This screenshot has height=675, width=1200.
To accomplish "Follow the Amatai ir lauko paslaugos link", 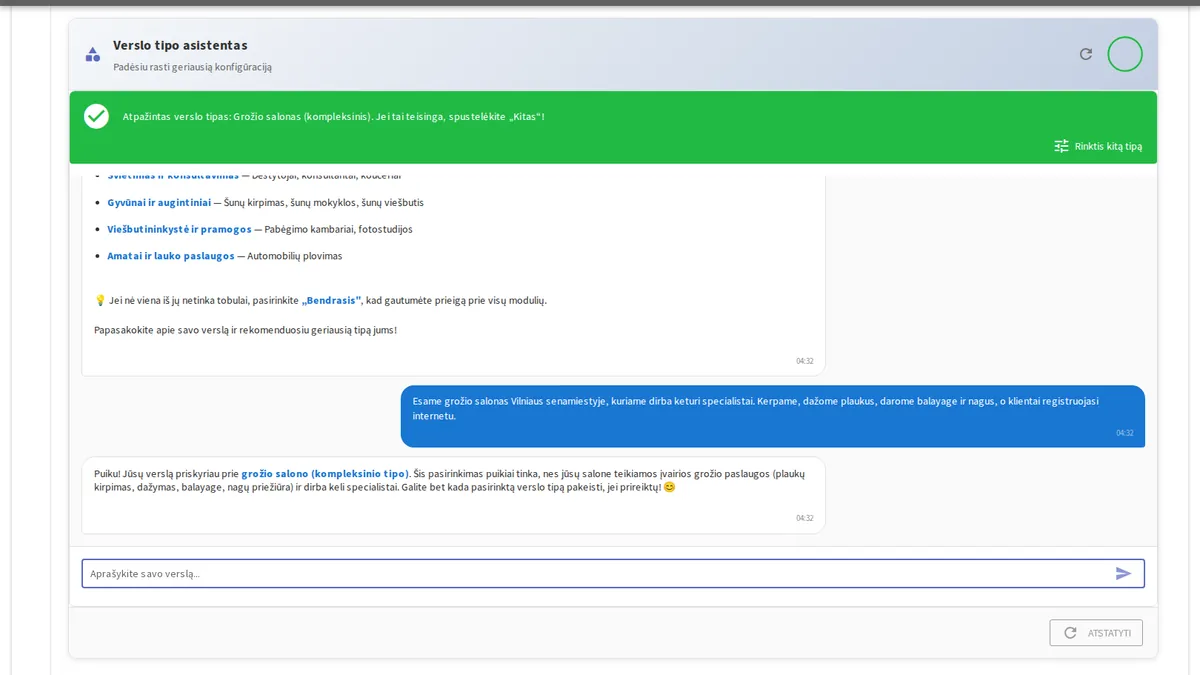I will [x=170, y=256].
